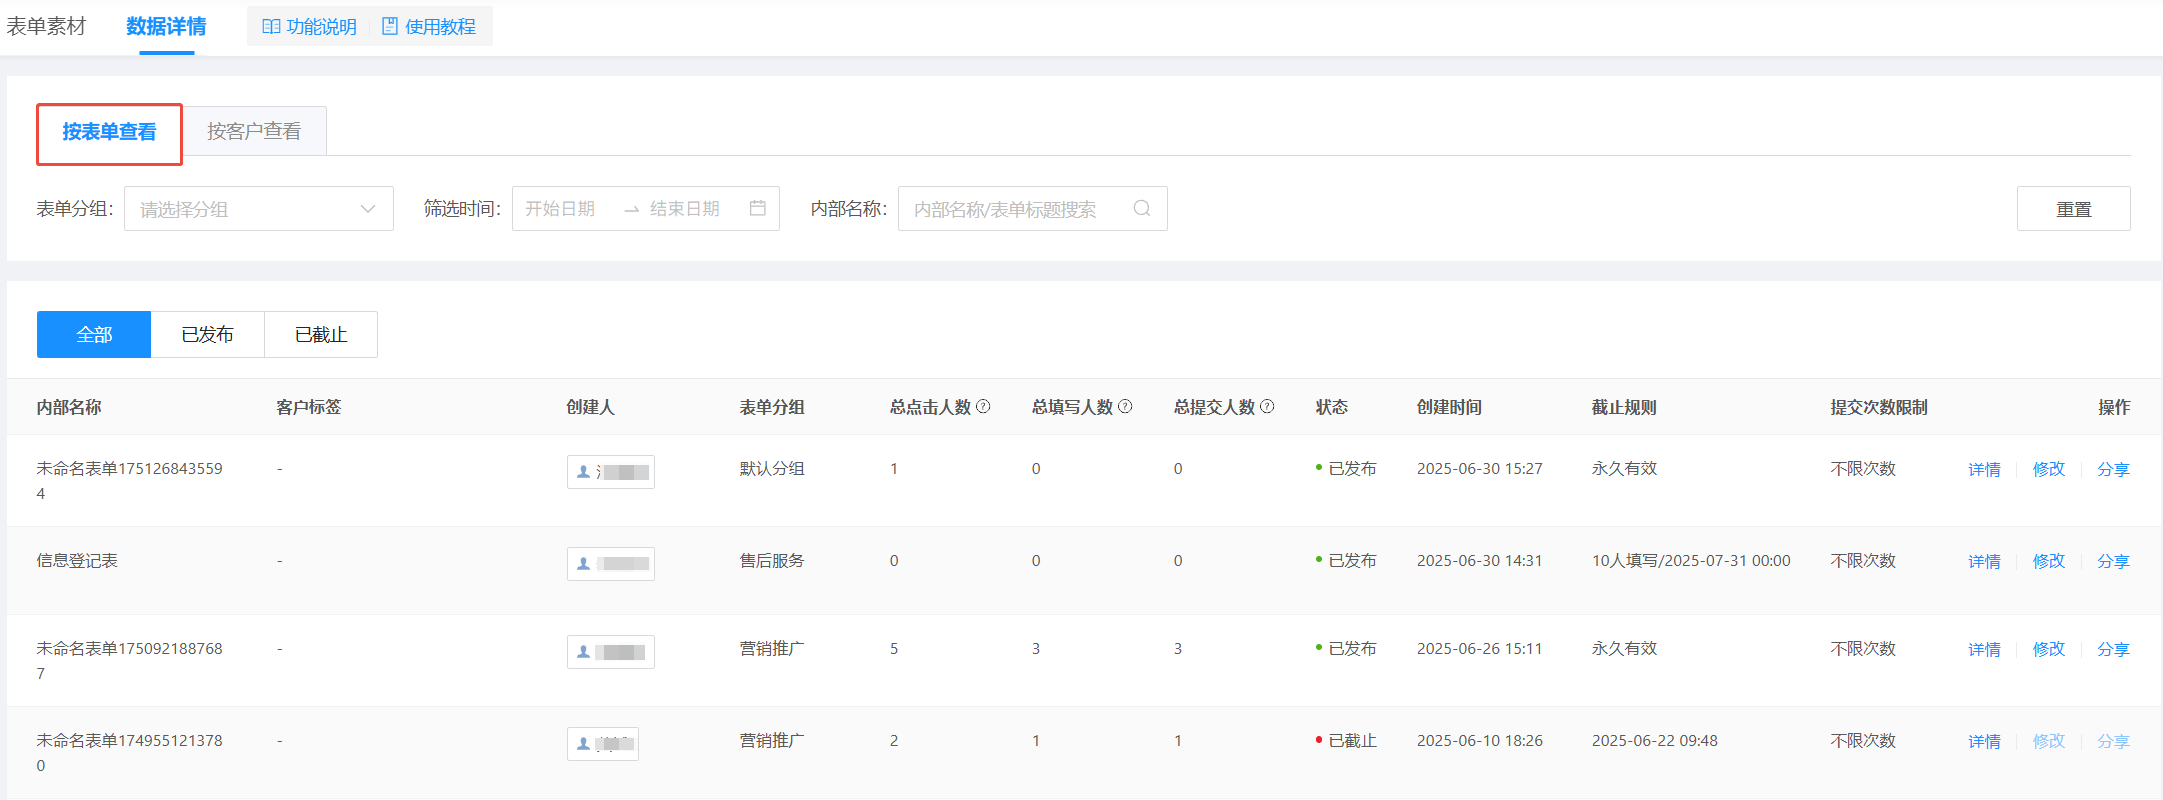This screenshot has width=2163, height=800.
Task: Click 修改 for 未命名表单1751268435594
Action: click(2049, 469)
